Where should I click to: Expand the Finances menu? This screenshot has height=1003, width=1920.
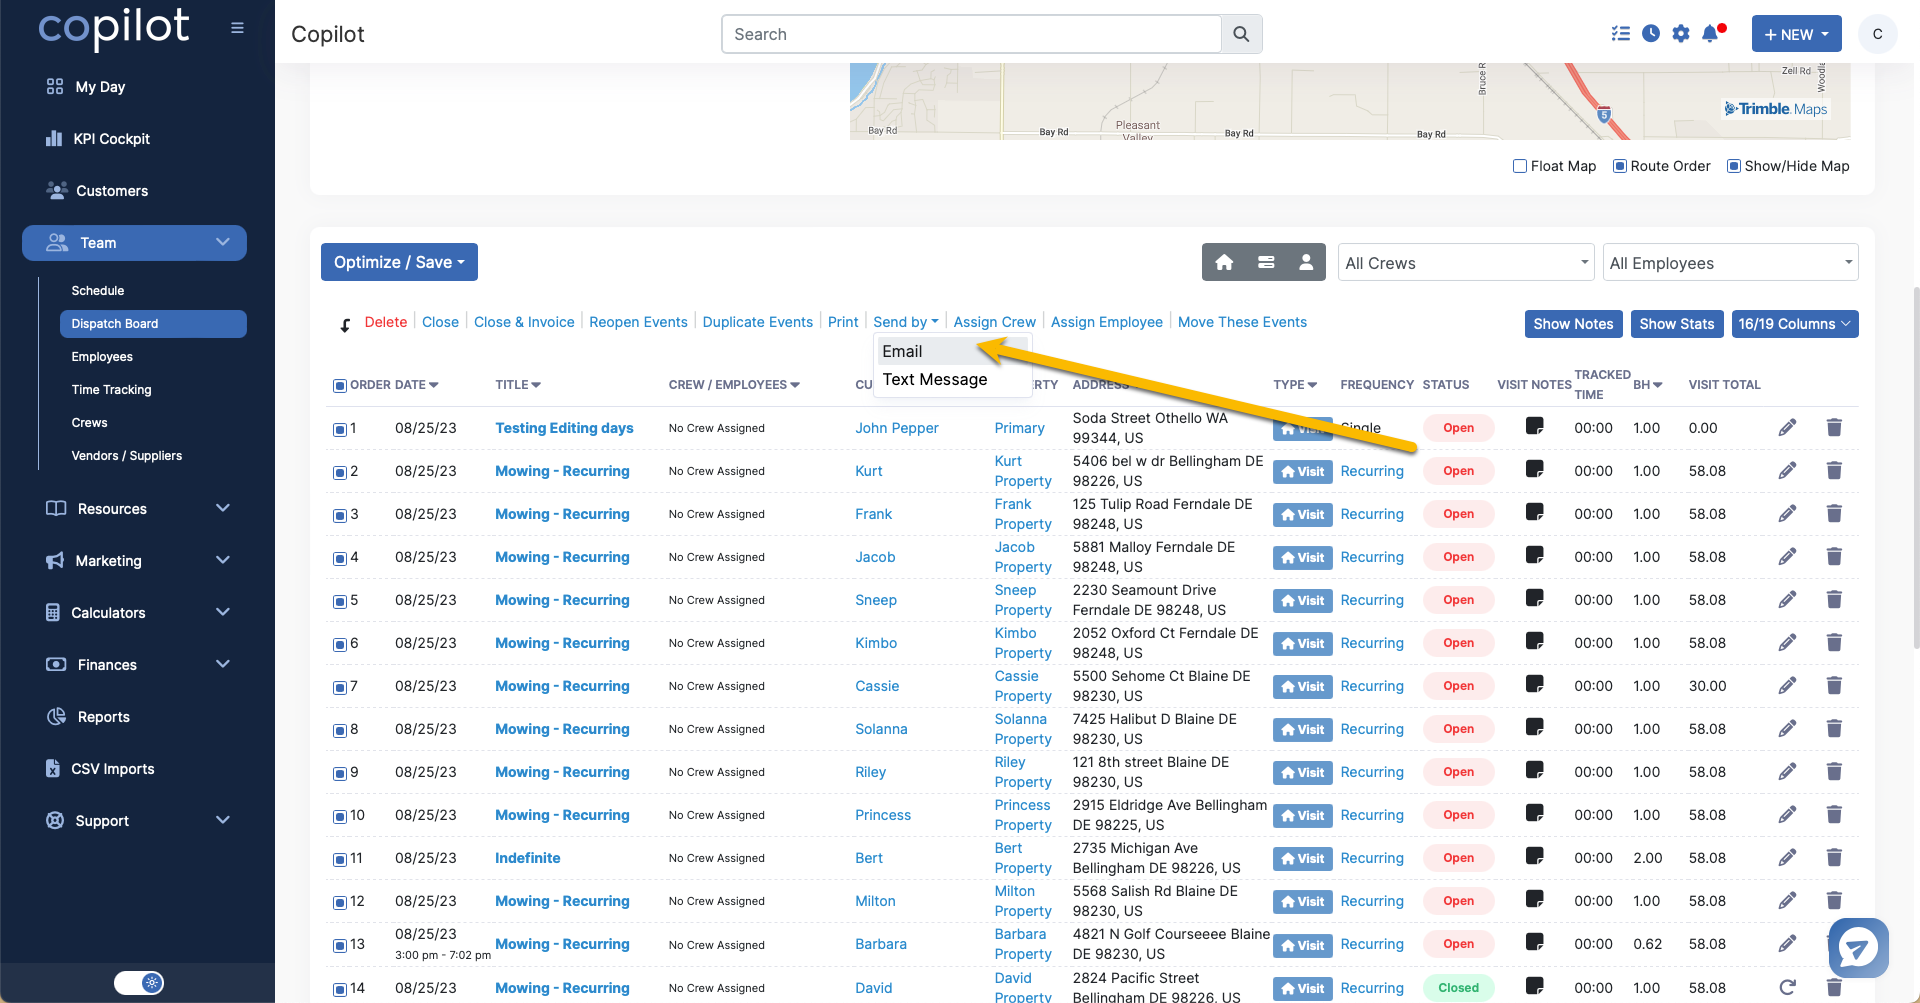pos(138,665)
